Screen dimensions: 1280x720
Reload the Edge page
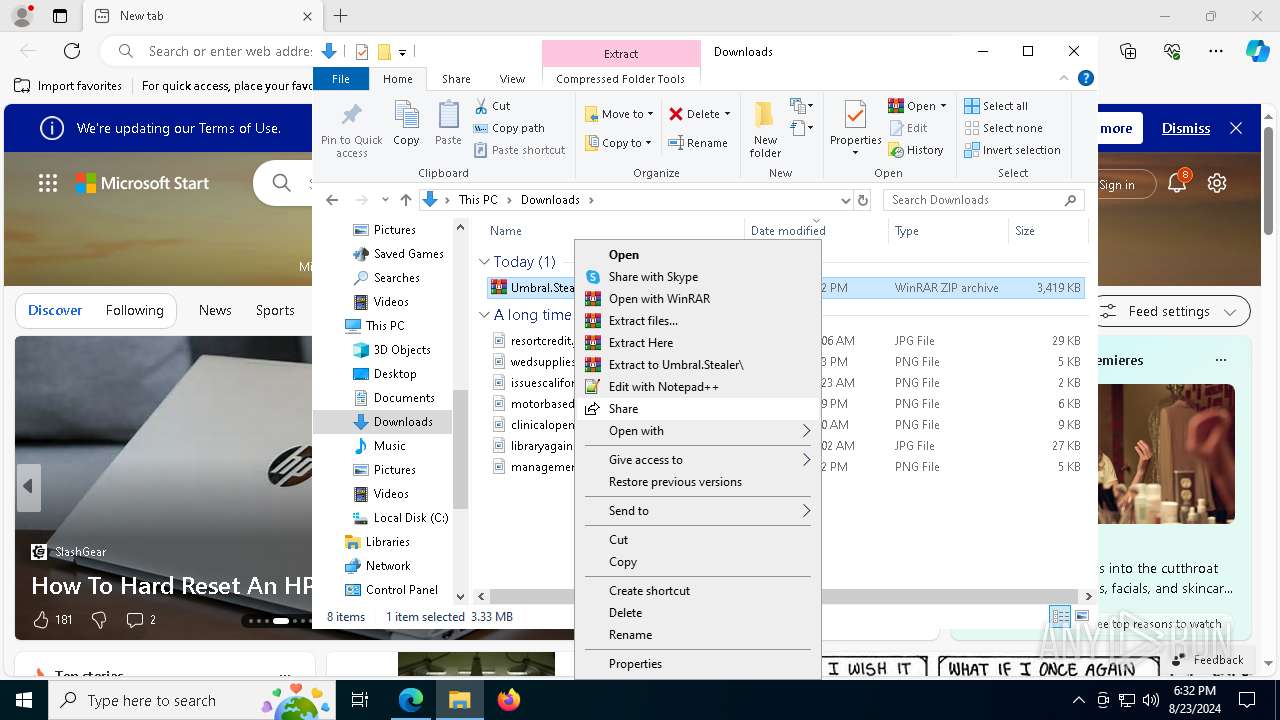(72, 51)
